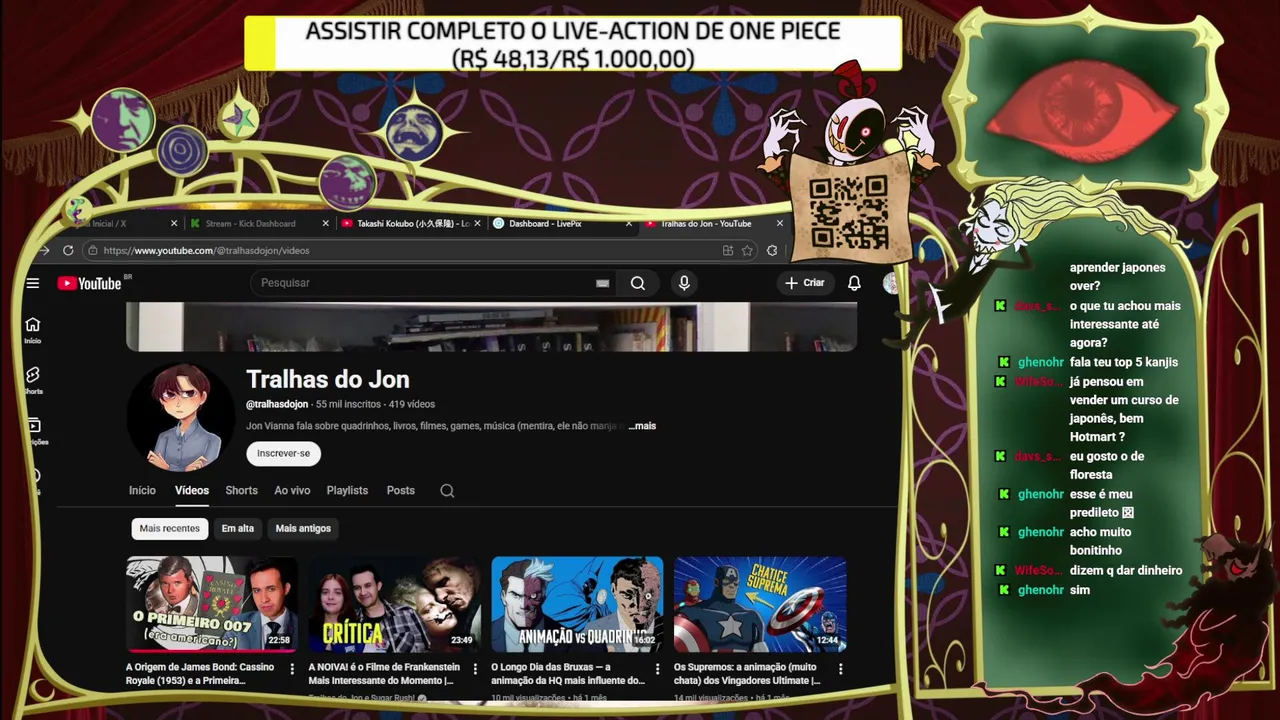Open options menu for James Bond video

point(292,669)
